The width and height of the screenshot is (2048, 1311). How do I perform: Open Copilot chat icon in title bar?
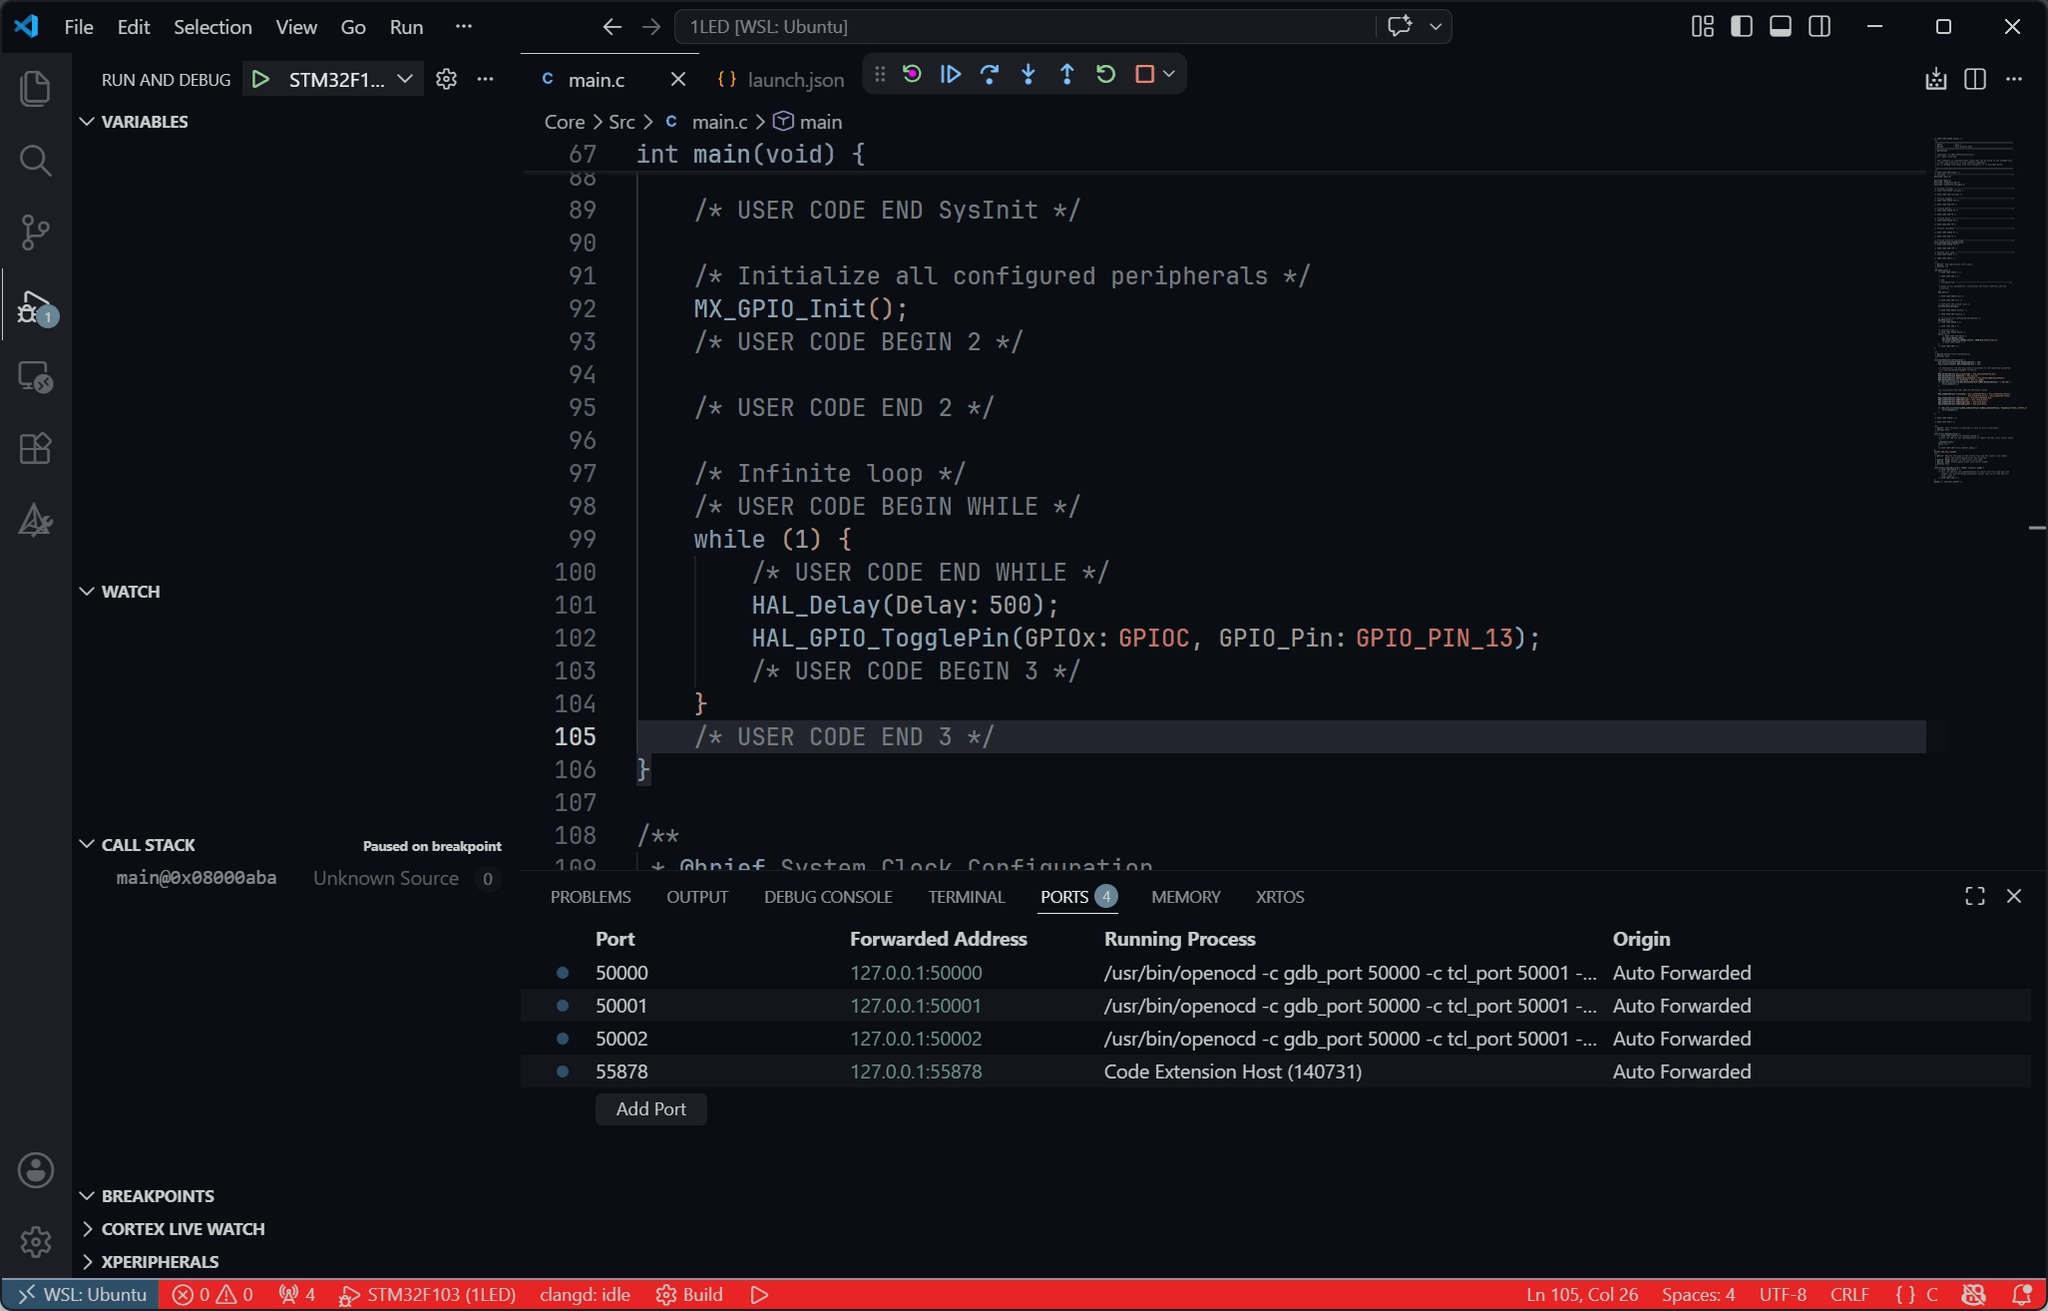pyautogui.click(x=1399, y=26)
